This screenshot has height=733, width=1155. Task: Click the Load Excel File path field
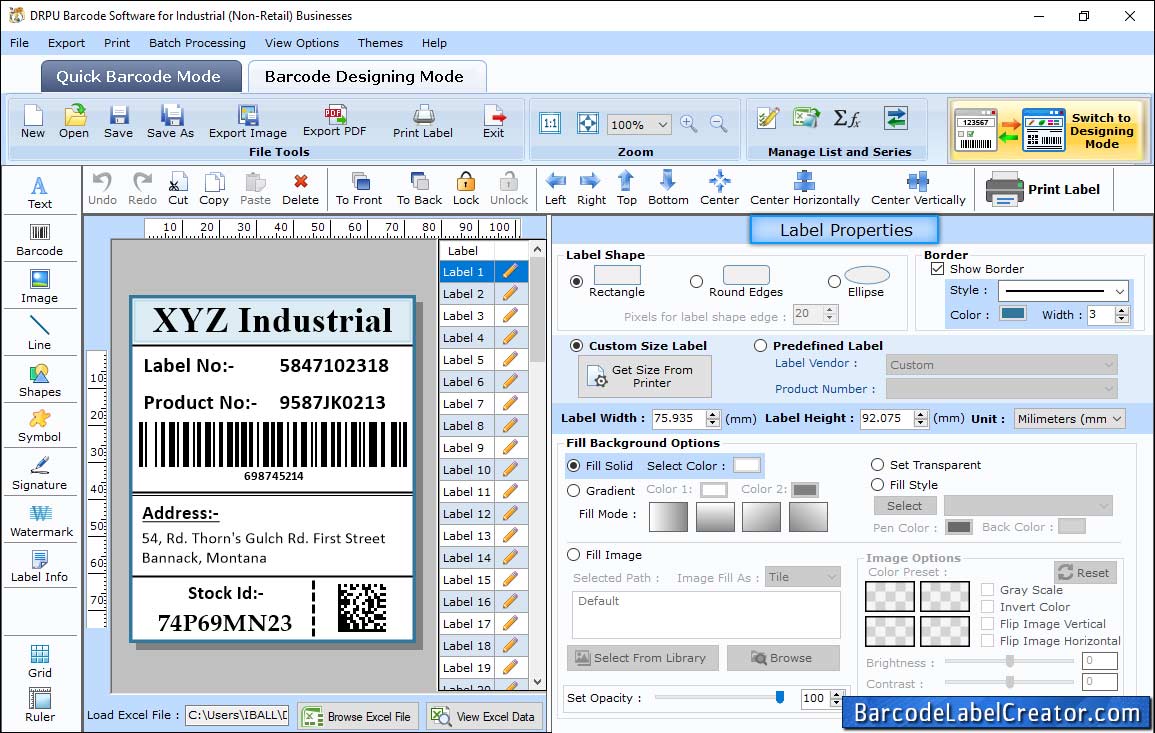tap(236, 715)
